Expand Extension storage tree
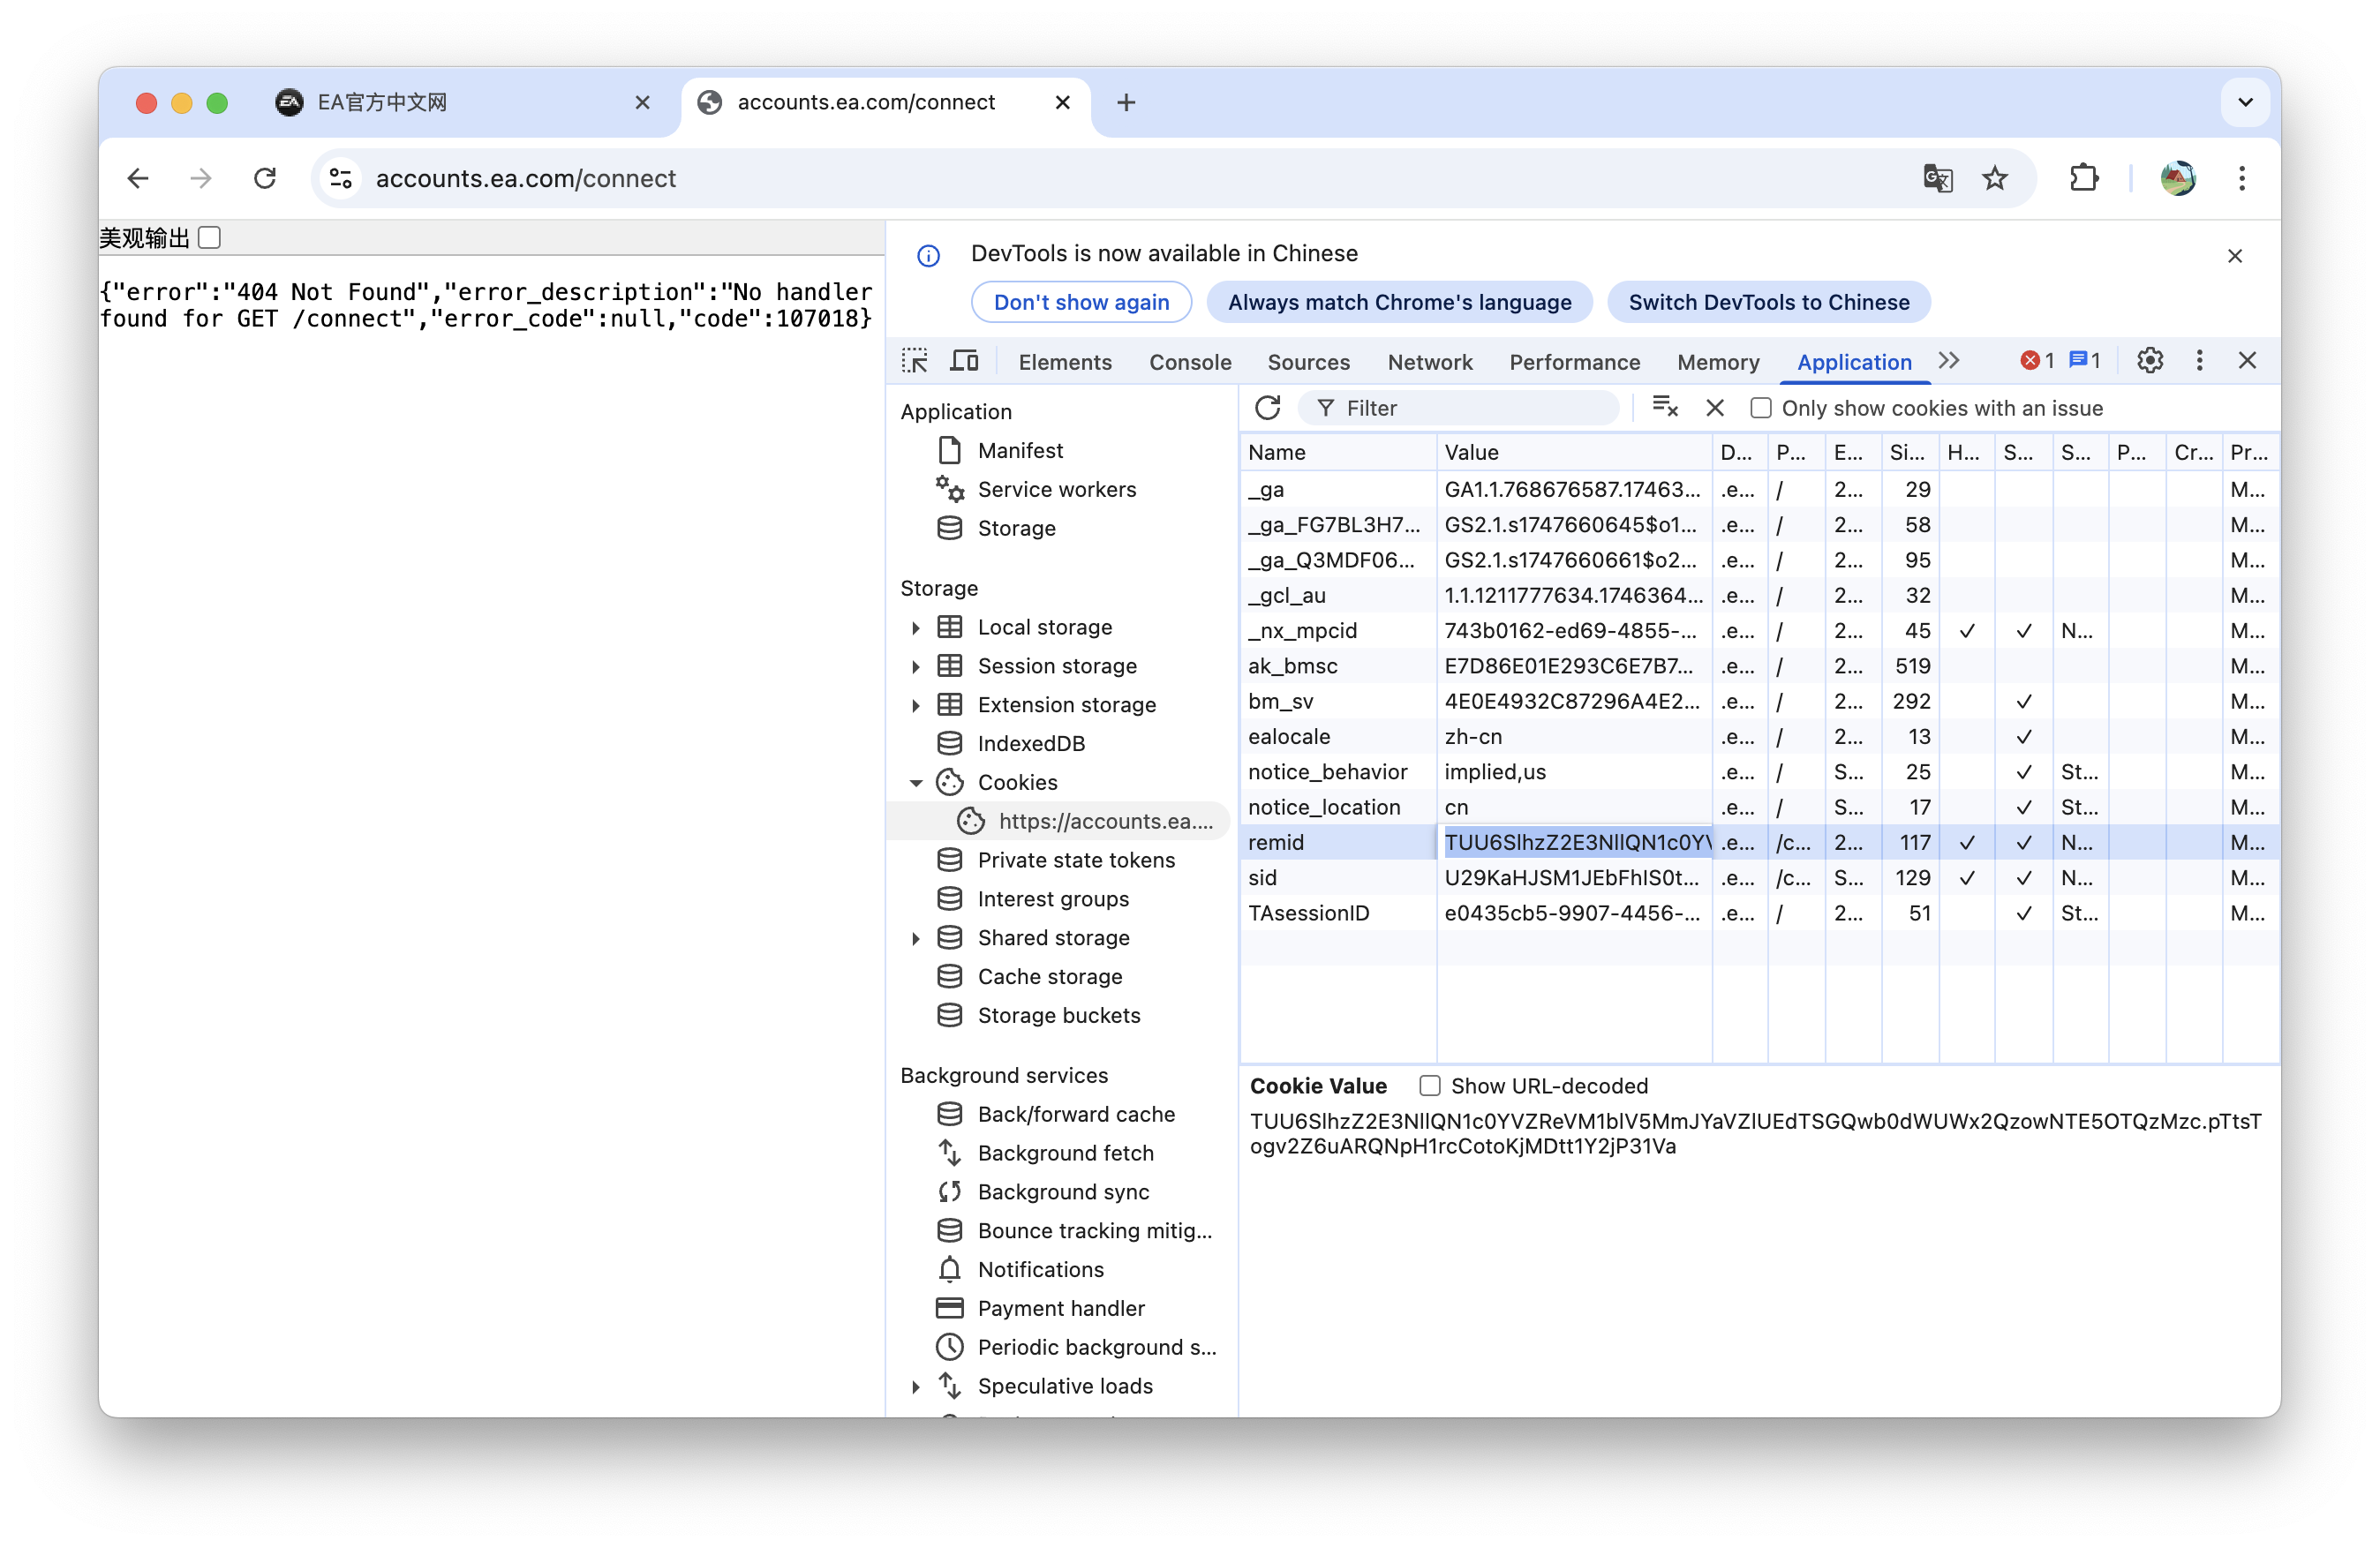Screen dimensions: 2380x1548 coord(915,705)
